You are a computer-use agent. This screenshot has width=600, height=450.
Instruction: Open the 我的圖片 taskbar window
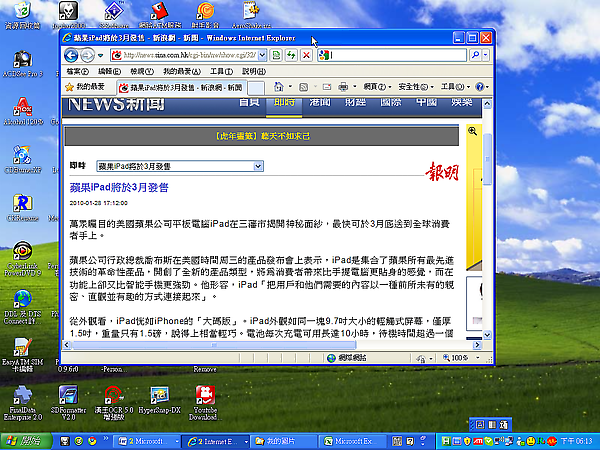(x=284, y=442)
